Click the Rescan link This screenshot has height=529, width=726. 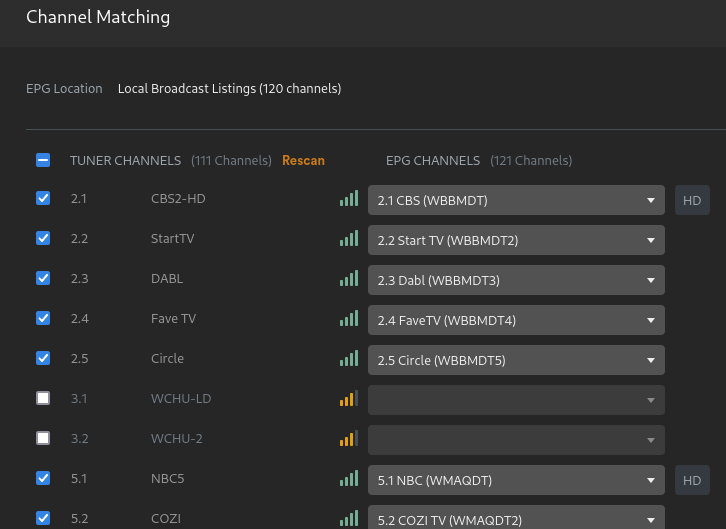coord(303,160)
